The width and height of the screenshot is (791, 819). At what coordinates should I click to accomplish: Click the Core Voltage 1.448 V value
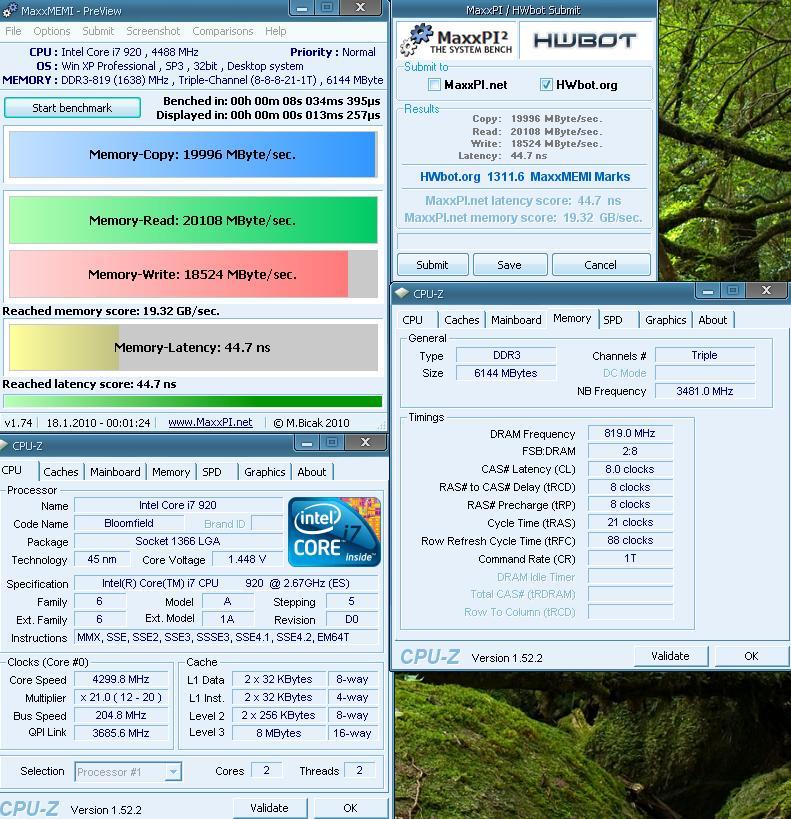pyautogui.click(x=247, y=559)
